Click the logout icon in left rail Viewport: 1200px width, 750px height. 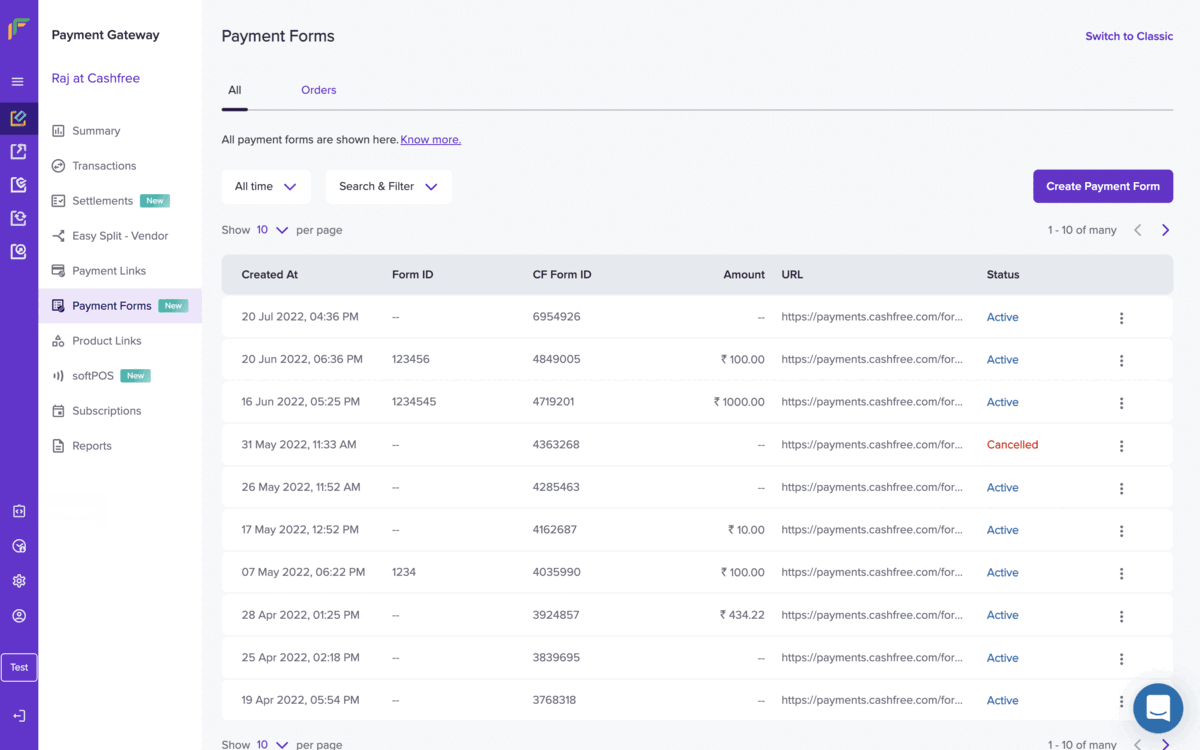point(18,716)
